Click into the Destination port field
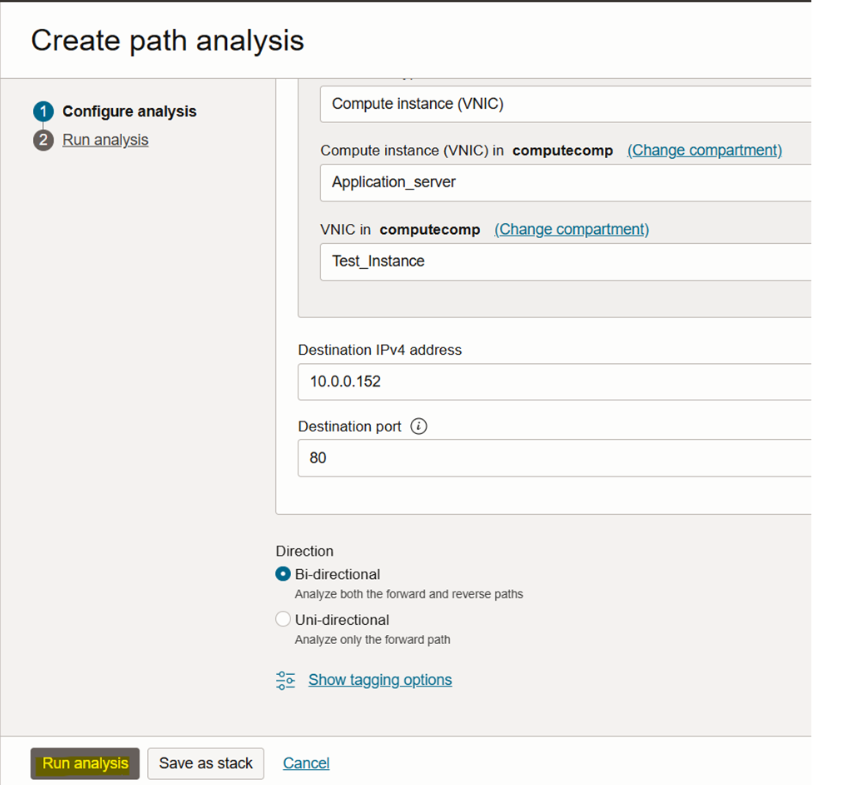The height and width of the screenshot is (785, 860). tap(554, 458)
